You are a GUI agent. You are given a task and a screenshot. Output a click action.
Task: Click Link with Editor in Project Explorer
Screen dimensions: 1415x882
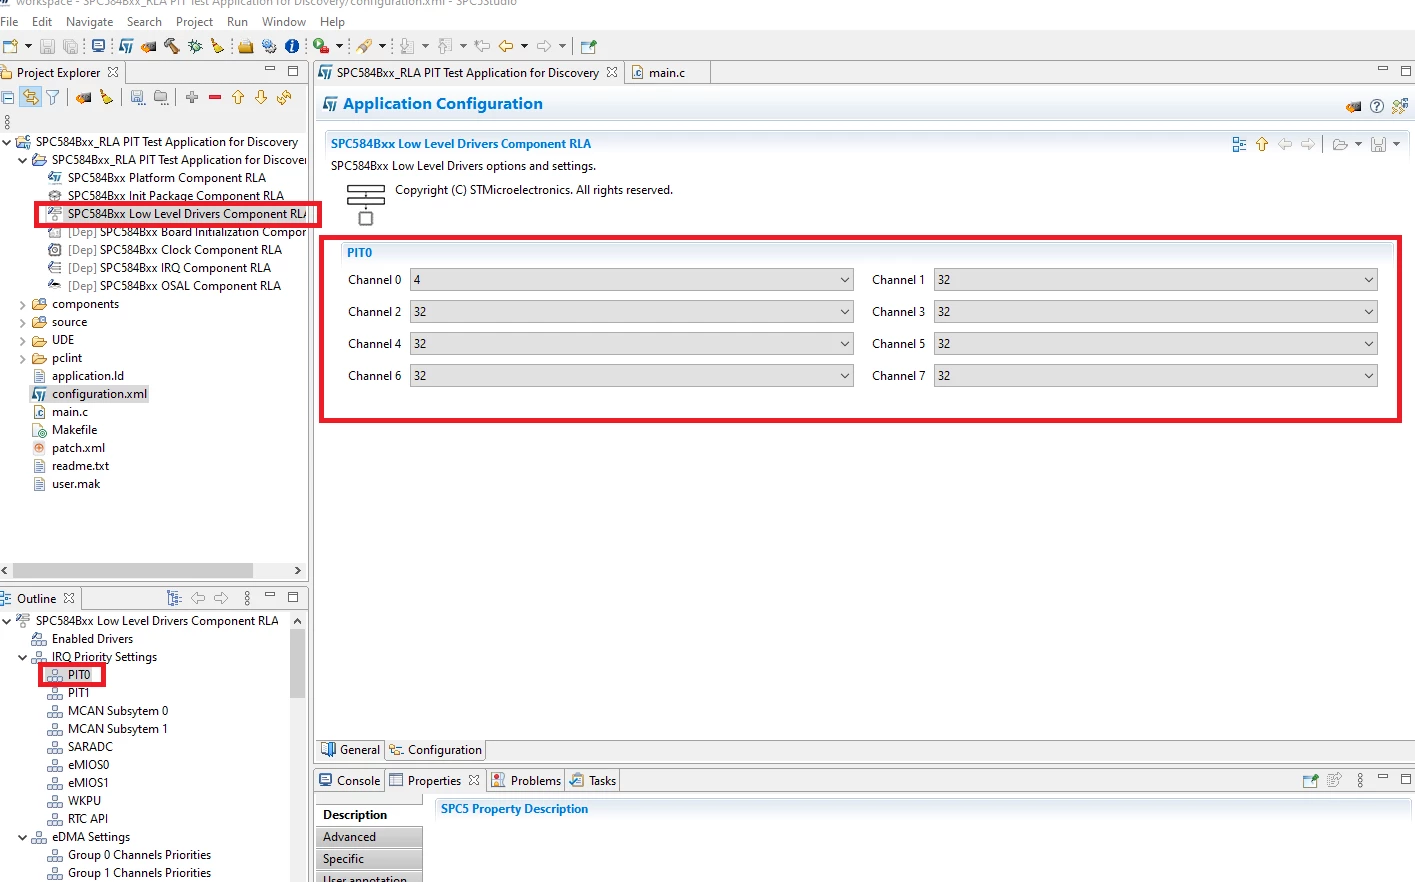(x=30, y=97)
